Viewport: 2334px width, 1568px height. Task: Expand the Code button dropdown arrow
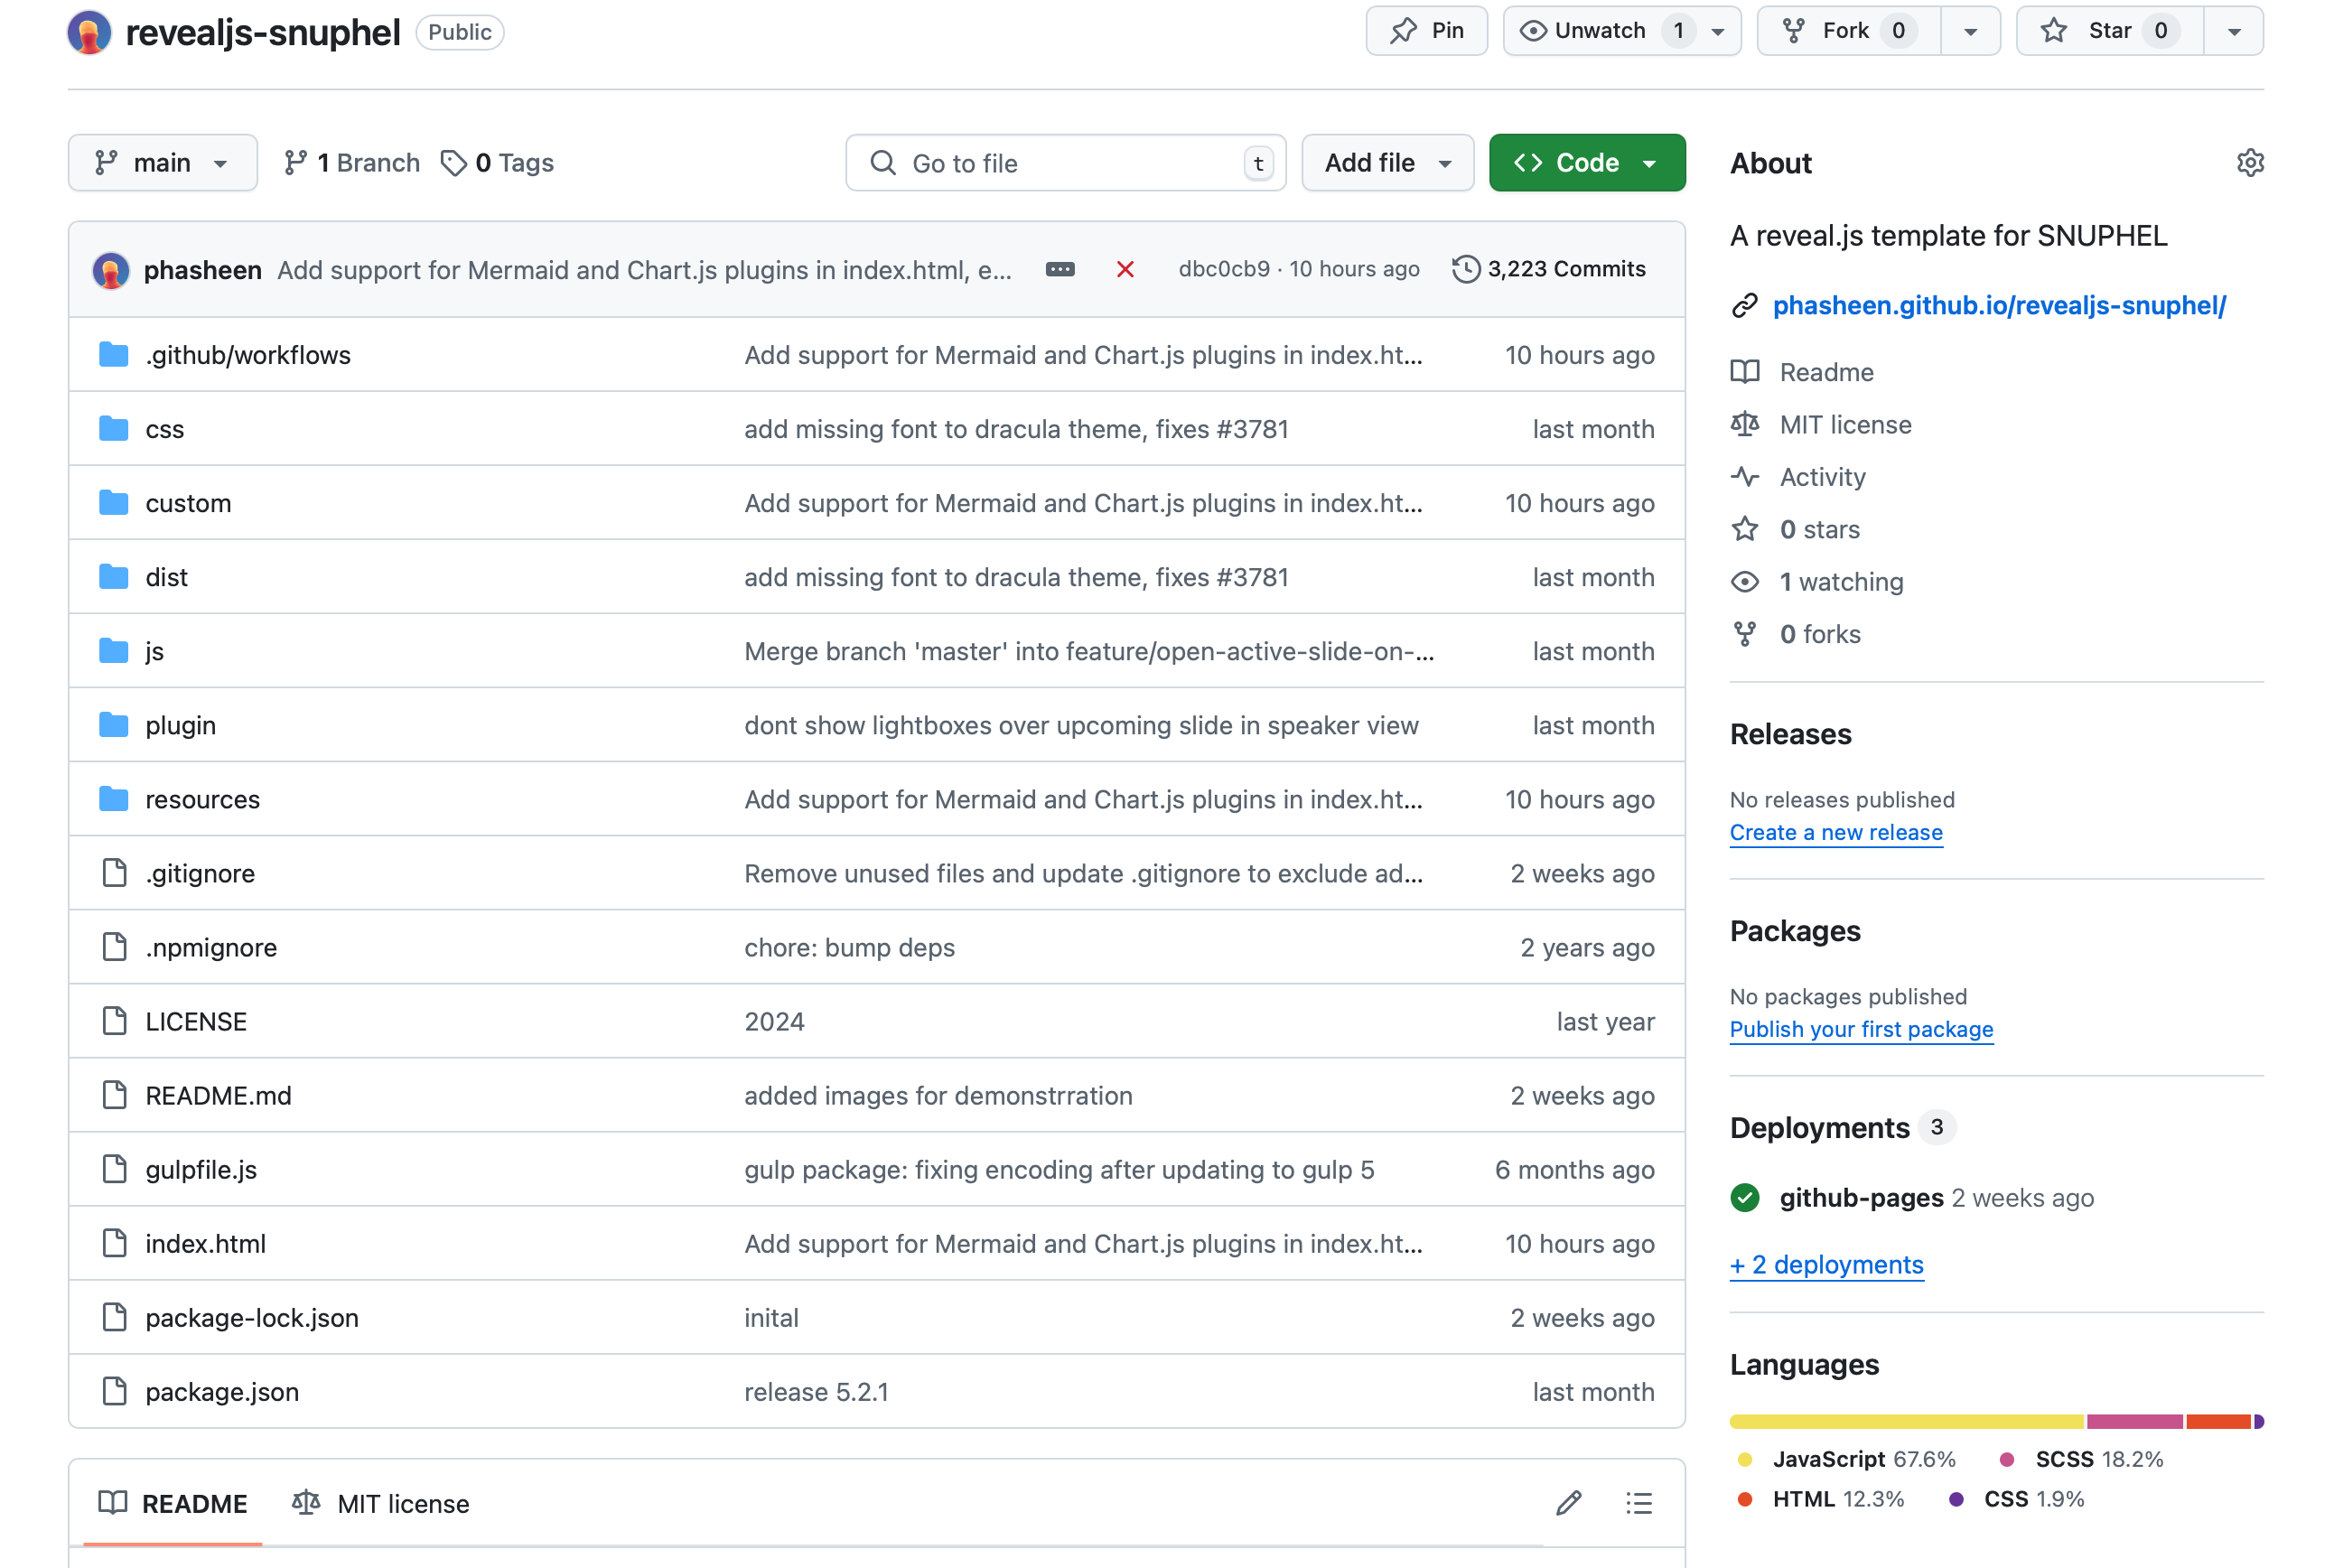[x=1652, y=162]
